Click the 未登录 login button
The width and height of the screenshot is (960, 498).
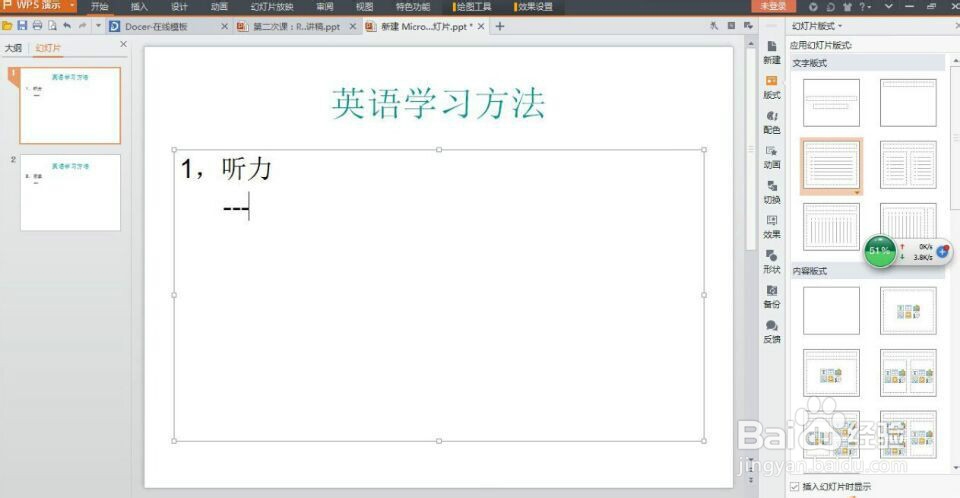pos(773,6)
